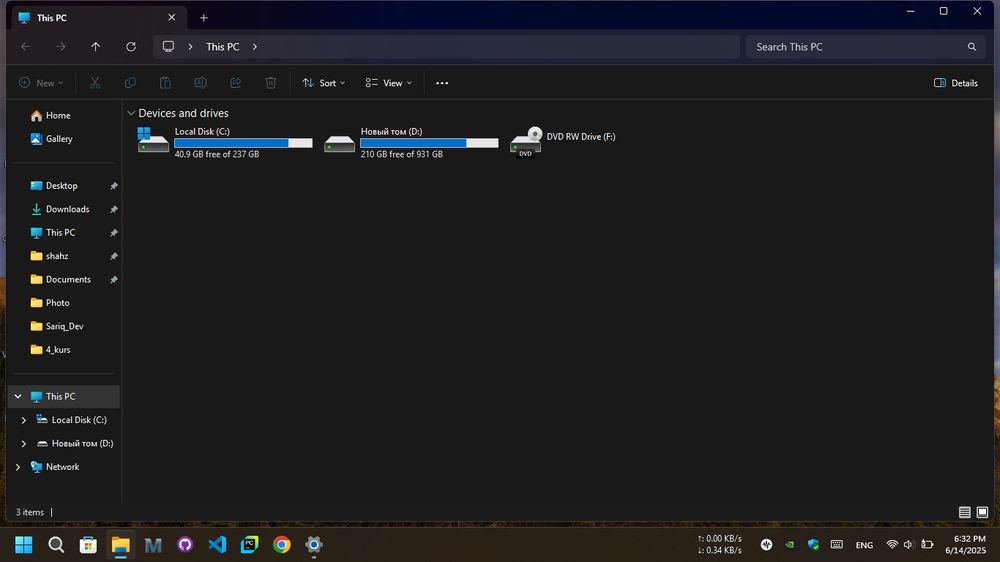This screenshot has height=562, width=1000.
Task: Open the New dropdown menu
Action: point(41,83)
